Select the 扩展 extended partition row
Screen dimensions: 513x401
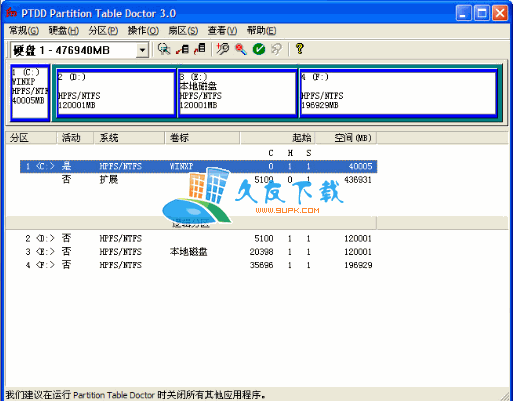(x=198, y=180)
